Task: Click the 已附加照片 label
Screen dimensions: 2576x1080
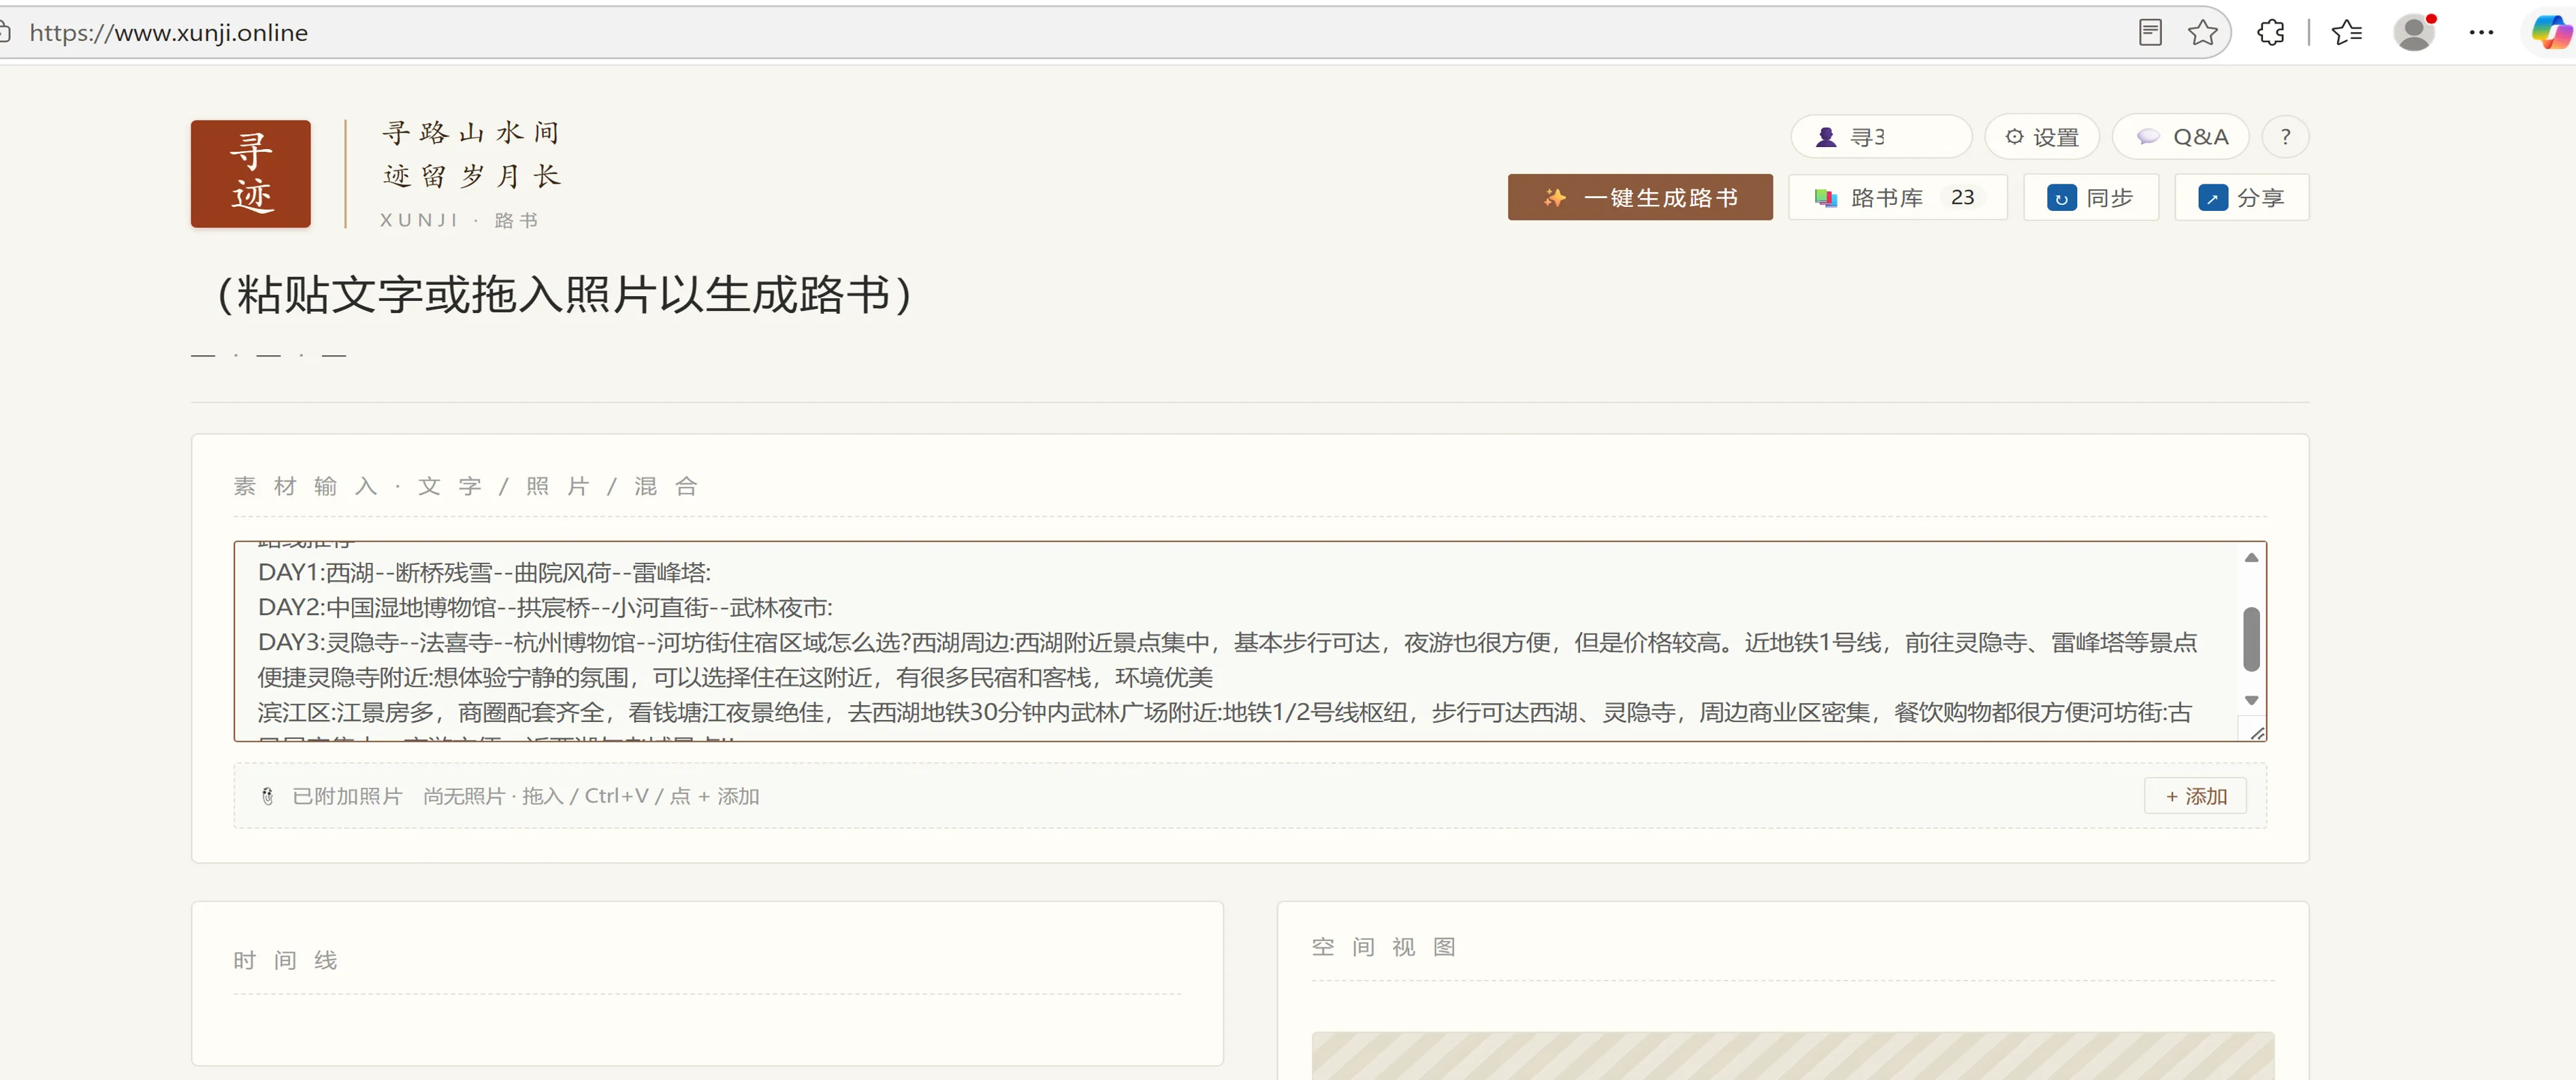Action: pos(347,796)
